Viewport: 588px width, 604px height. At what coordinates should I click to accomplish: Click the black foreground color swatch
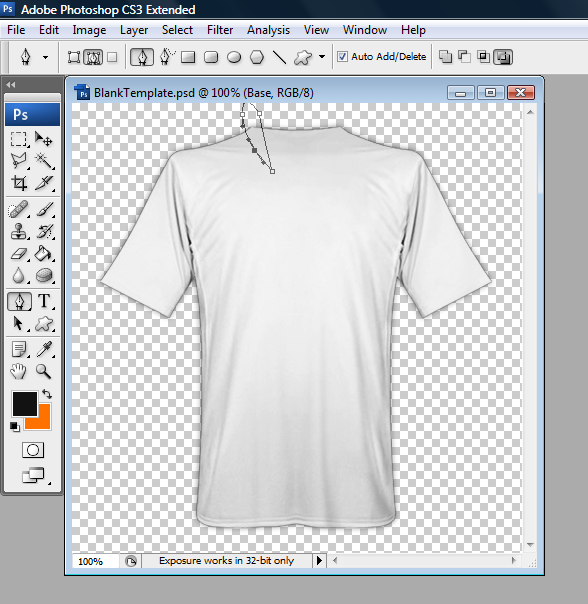(25, 403)
